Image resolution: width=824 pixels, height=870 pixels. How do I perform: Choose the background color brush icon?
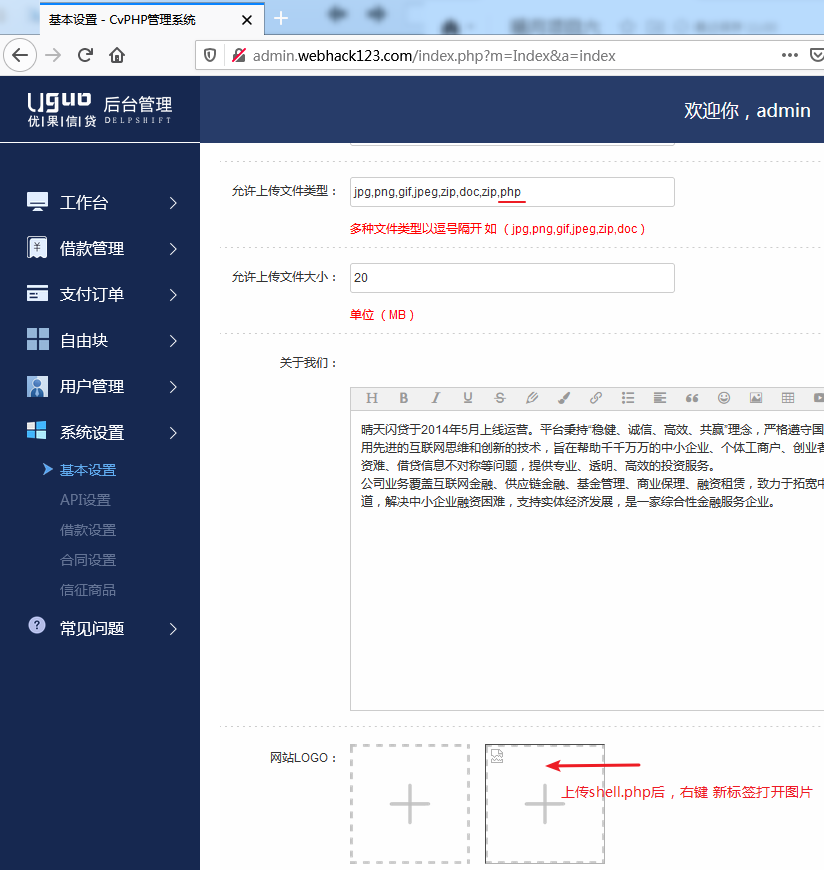tap(564, 398)
